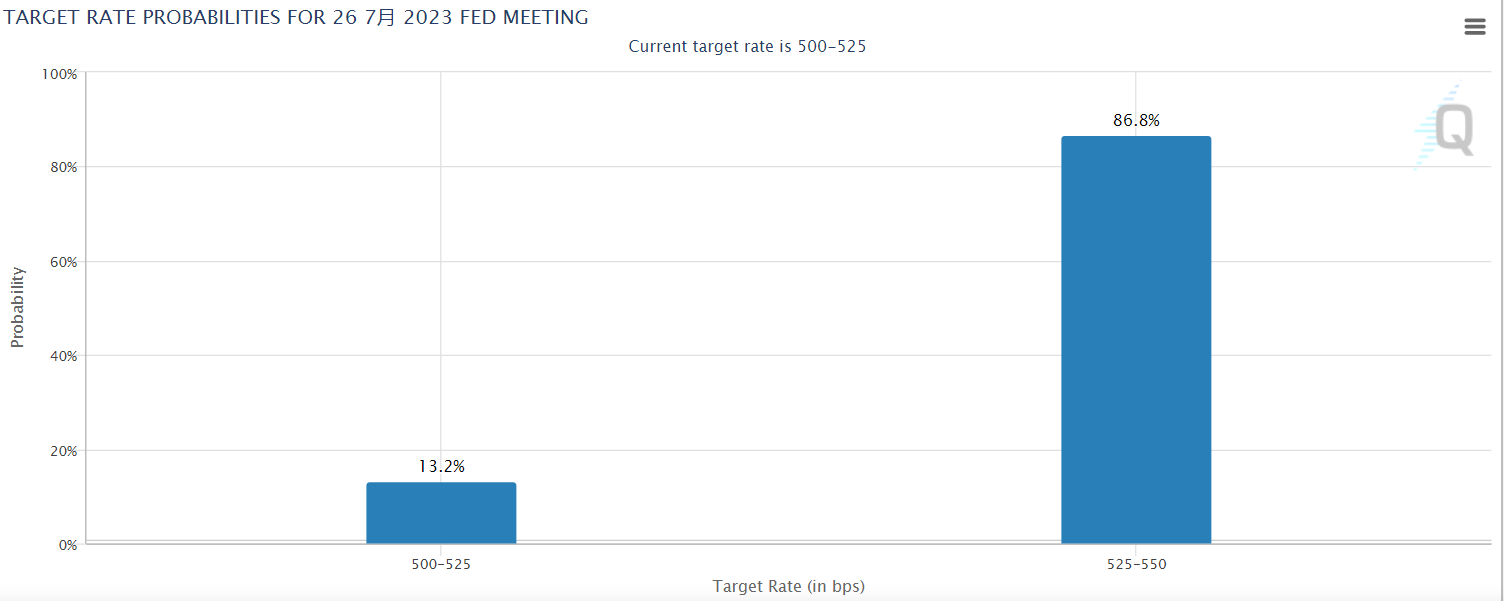Click the Probability y-axis title
Image resolution: width=1504 pixels, height=601 pixels.
17,307
